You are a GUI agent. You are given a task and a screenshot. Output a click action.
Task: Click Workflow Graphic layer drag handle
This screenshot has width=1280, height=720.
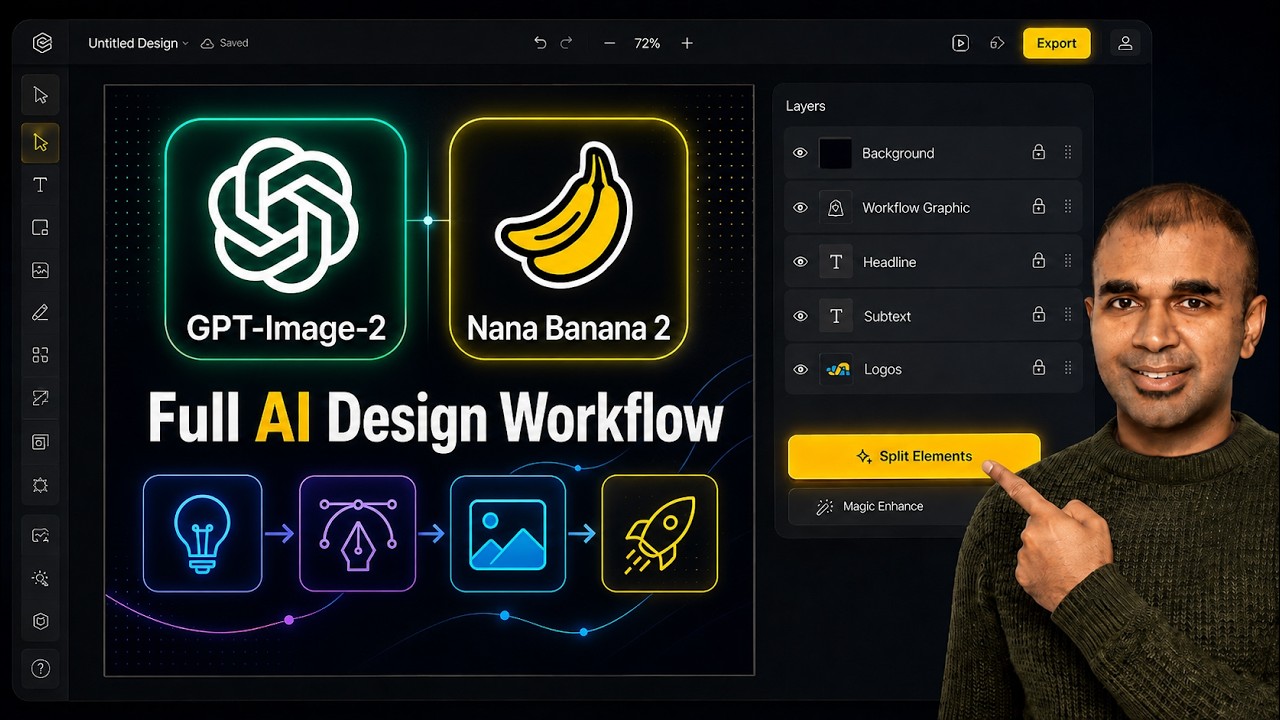(1068, 206)
